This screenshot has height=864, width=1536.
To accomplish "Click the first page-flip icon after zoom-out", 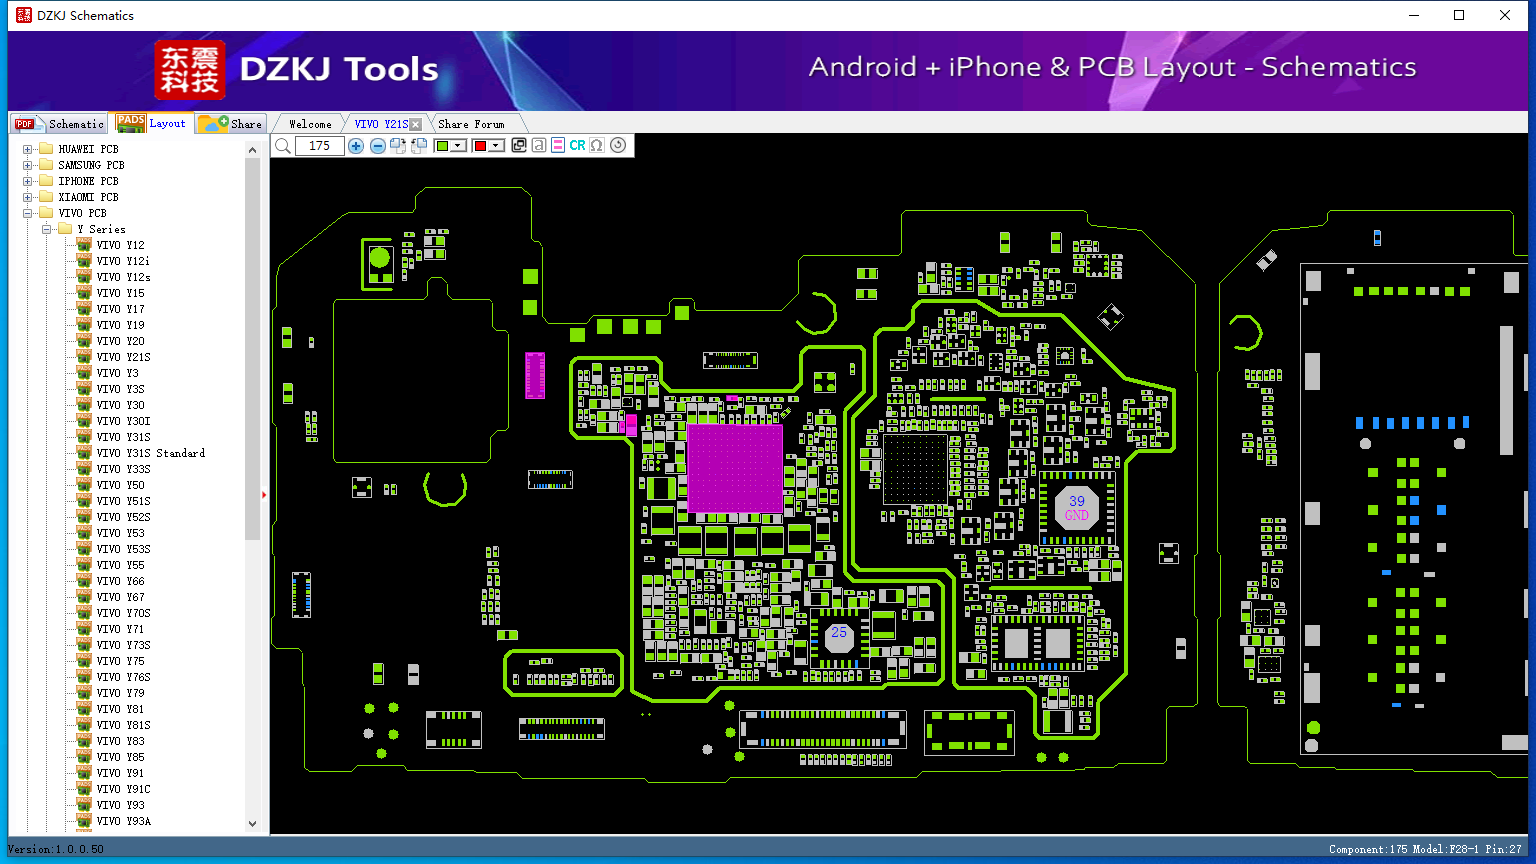I will pos(398,146).
